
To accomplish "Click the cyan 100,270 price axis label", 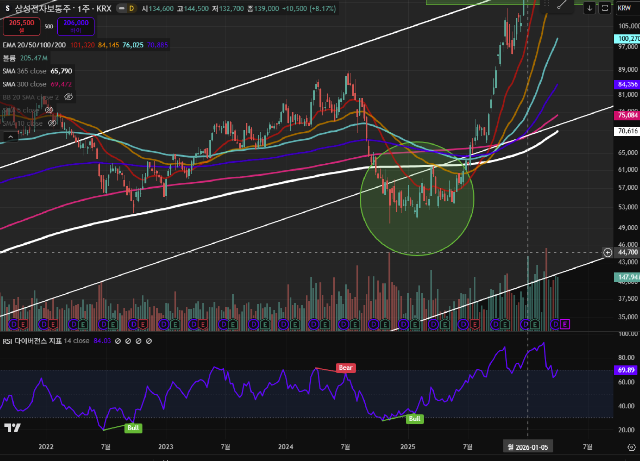I will [627, 39].
